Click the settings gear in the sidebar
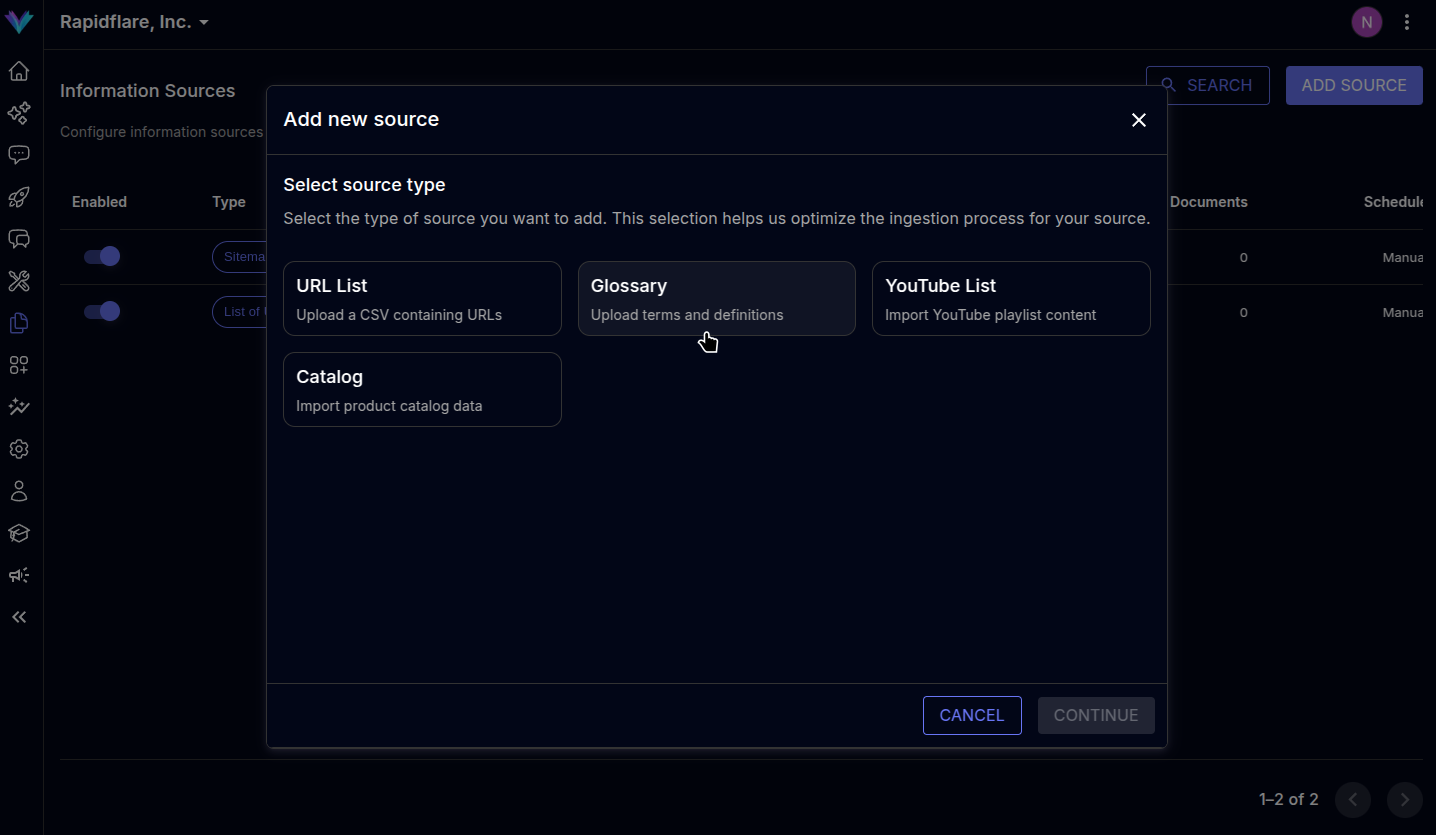 coord(18,449)
